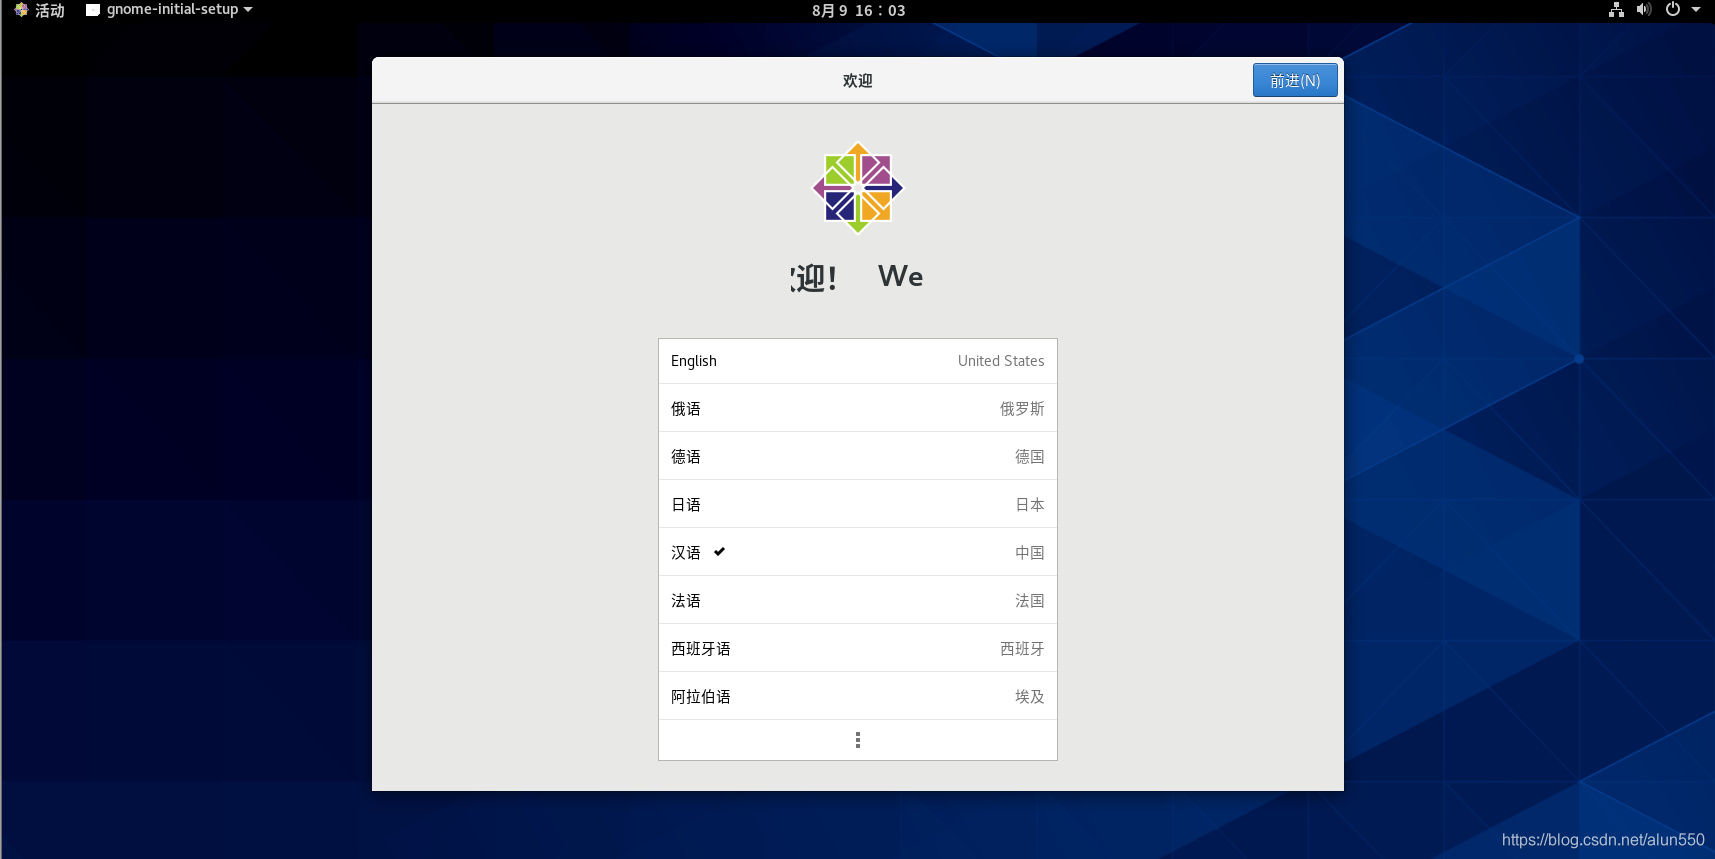This screenshot has height=859, width=1715.
Task: Open the 活动 Activities overview
Action: pos(39,10)
